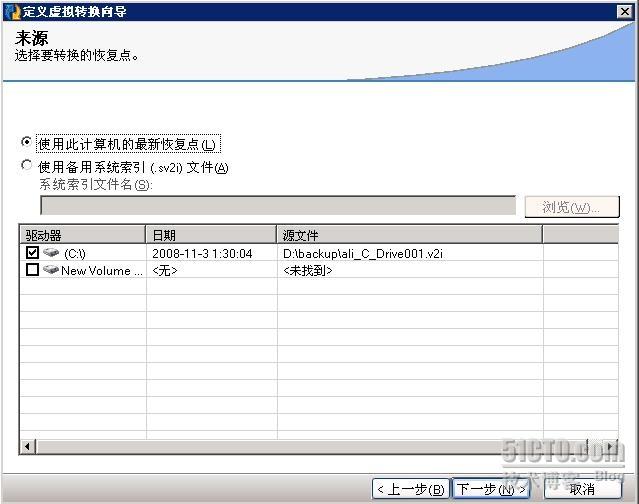Click the 系统索引文件名 input field
639x504 pixels.
[x=278, y=205]
